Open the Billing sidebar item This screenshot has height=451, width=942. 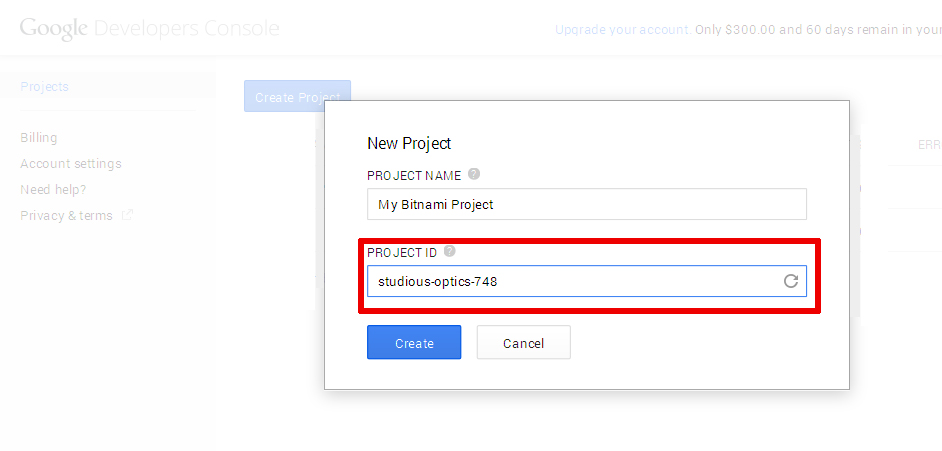pos(38,138)
